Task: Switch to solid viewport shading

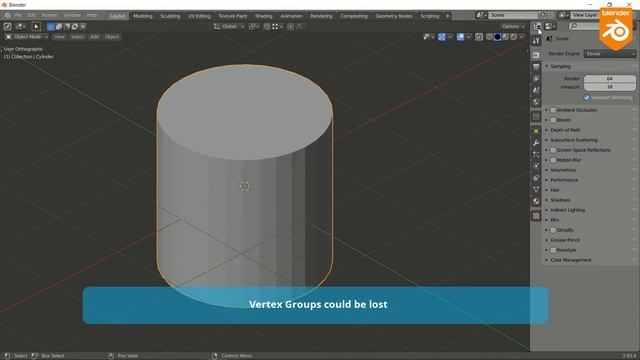Action: [x=497, y=37]
